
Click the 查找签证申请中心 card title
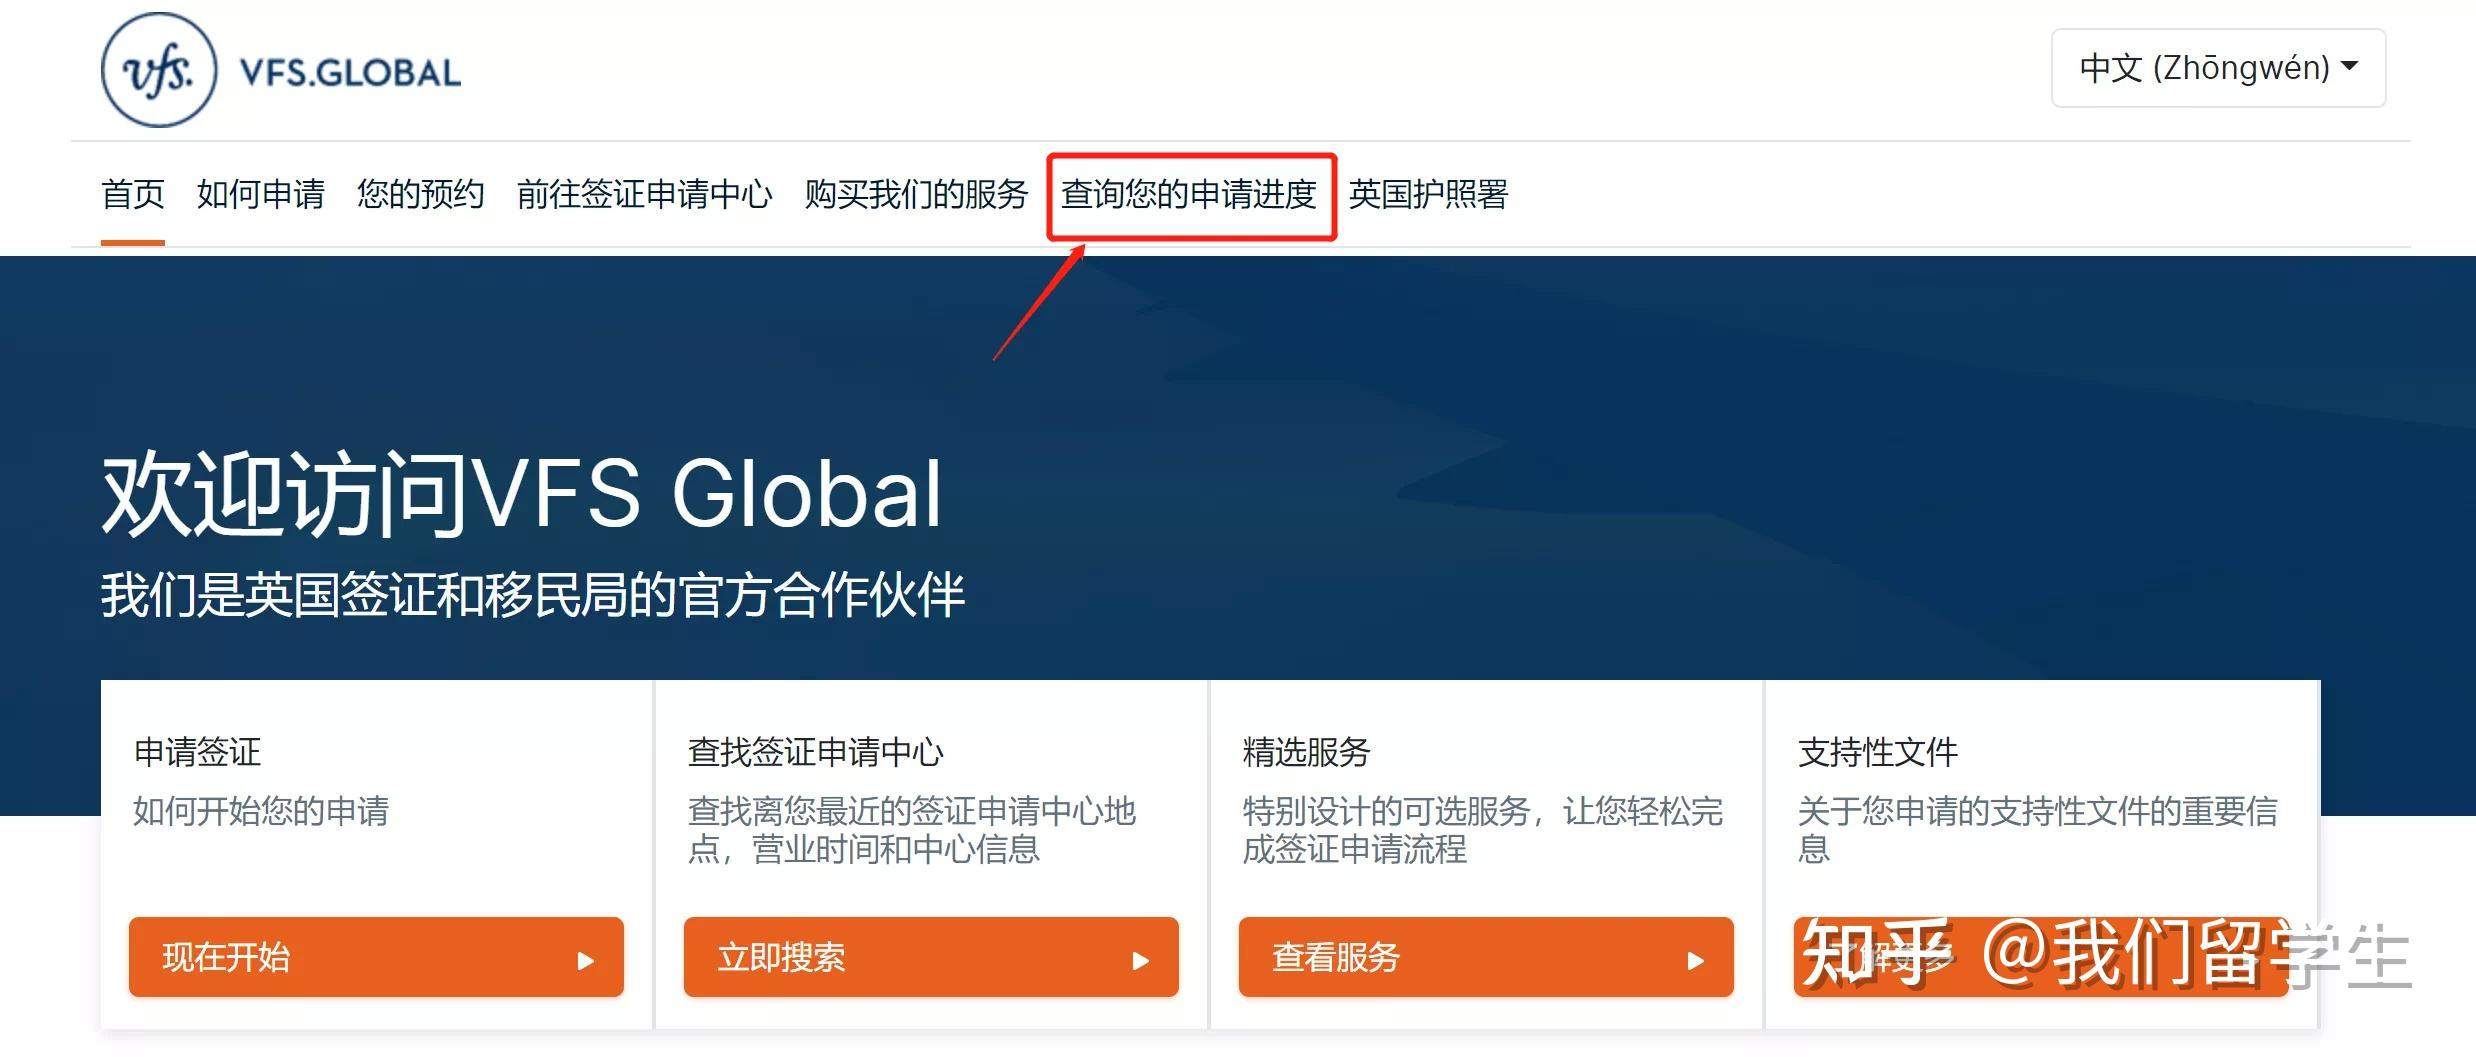[816, 752]
